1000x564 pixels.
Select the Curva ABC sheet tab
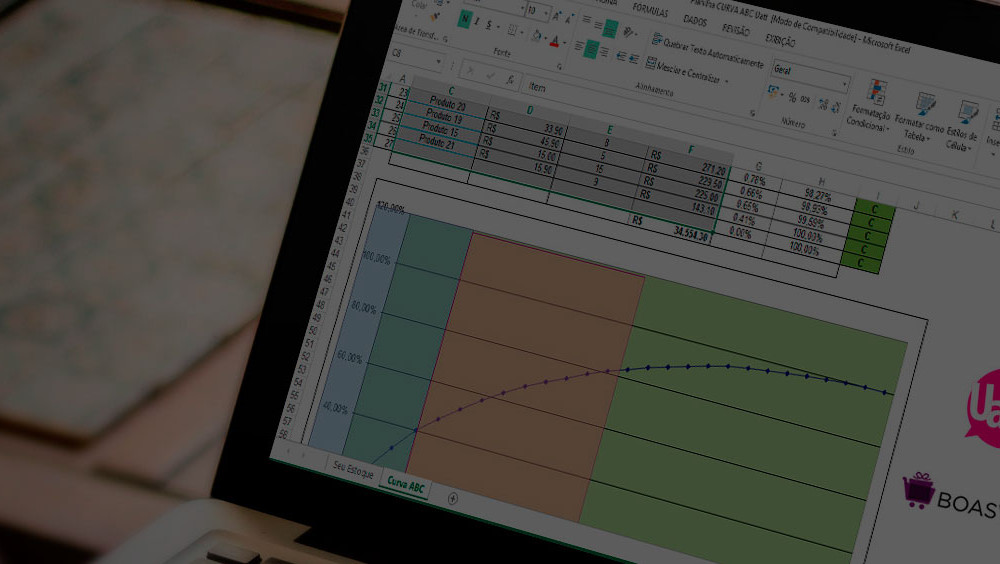pyautogui.click(x=406, y=486)
